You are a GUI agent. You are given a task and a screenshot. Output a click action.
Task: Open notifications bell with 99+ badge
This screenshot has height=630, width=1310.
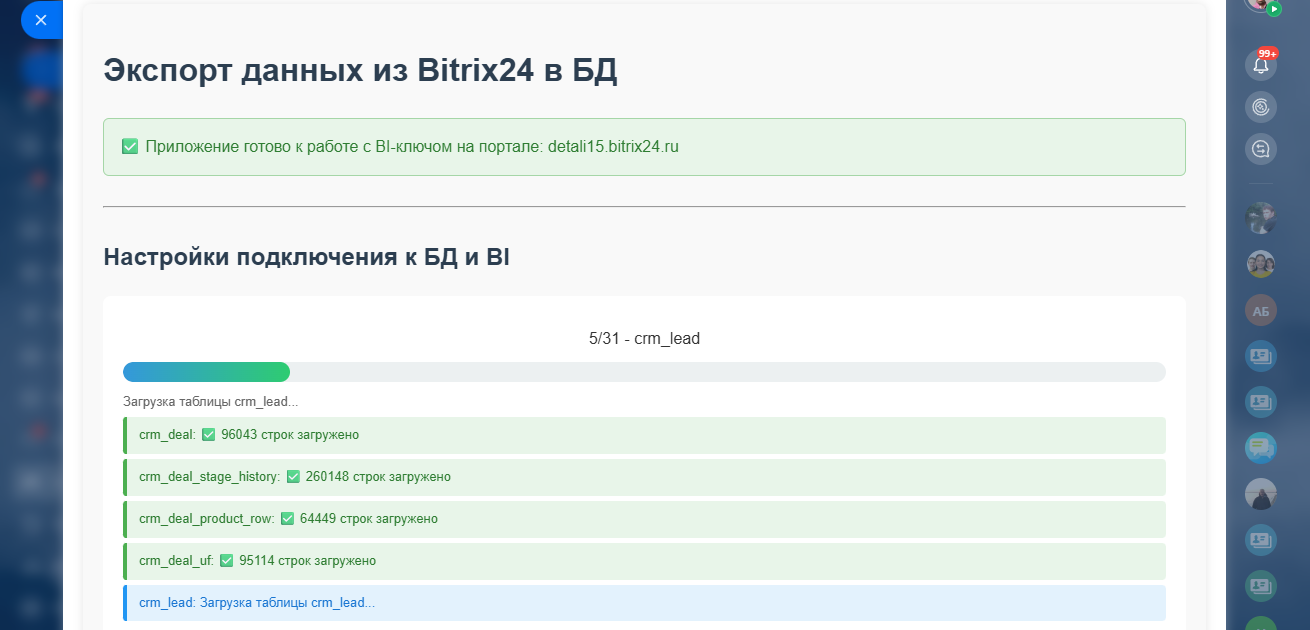coord(1261,65)
